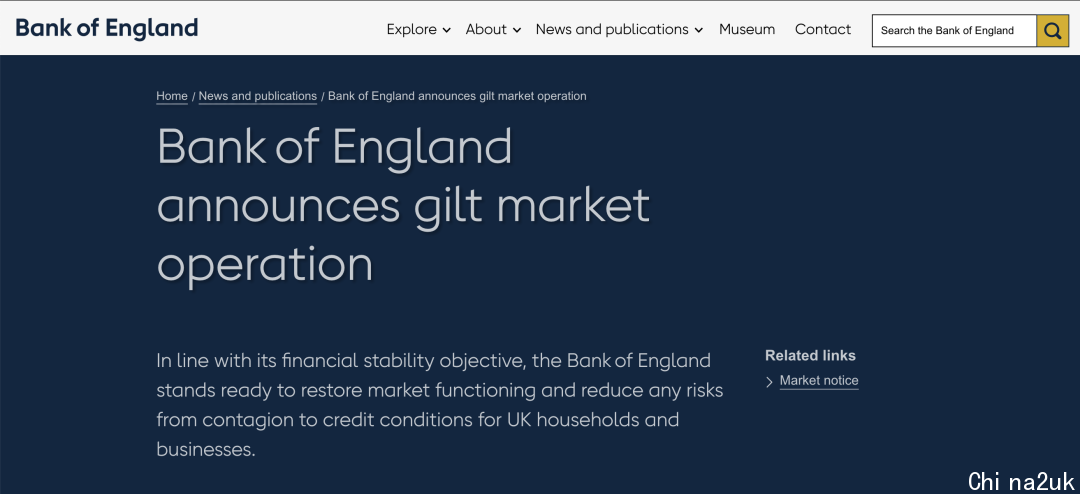Click the financial stability intro paragraph
The height and width of the screenshot is (494, 1080).
[439, 405]
